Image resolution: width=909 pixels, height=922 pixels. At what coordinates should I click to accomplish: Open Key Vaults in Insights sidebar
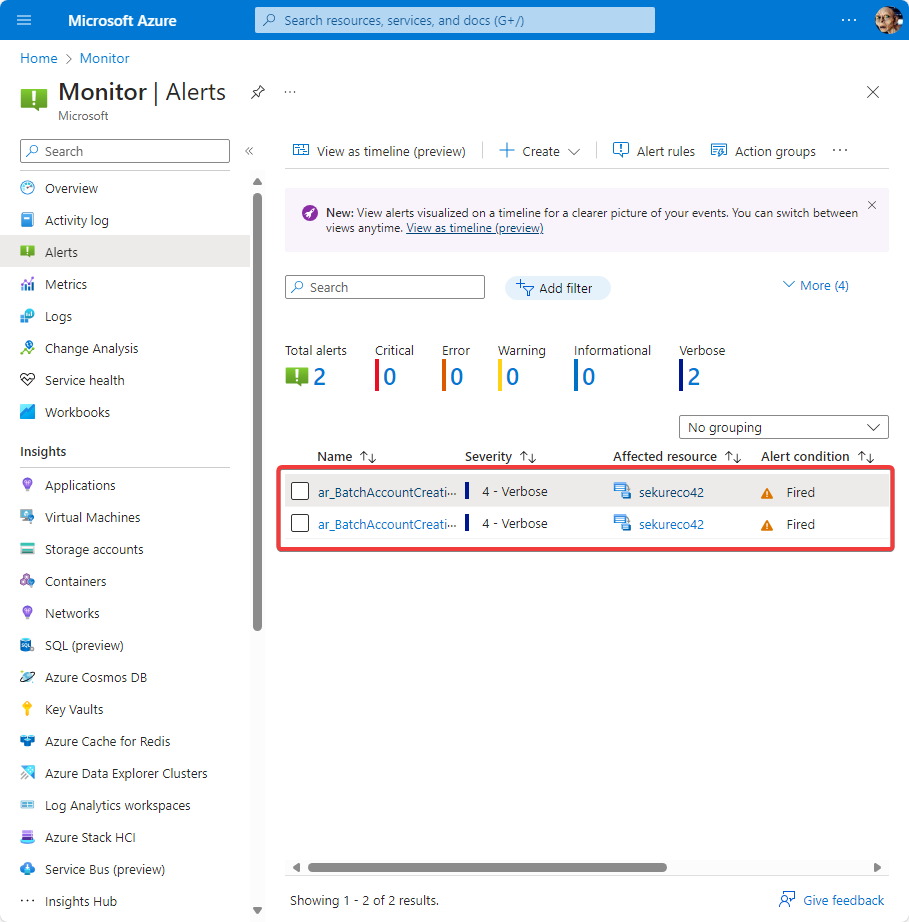pyautogui.click(x=74, y=709)
